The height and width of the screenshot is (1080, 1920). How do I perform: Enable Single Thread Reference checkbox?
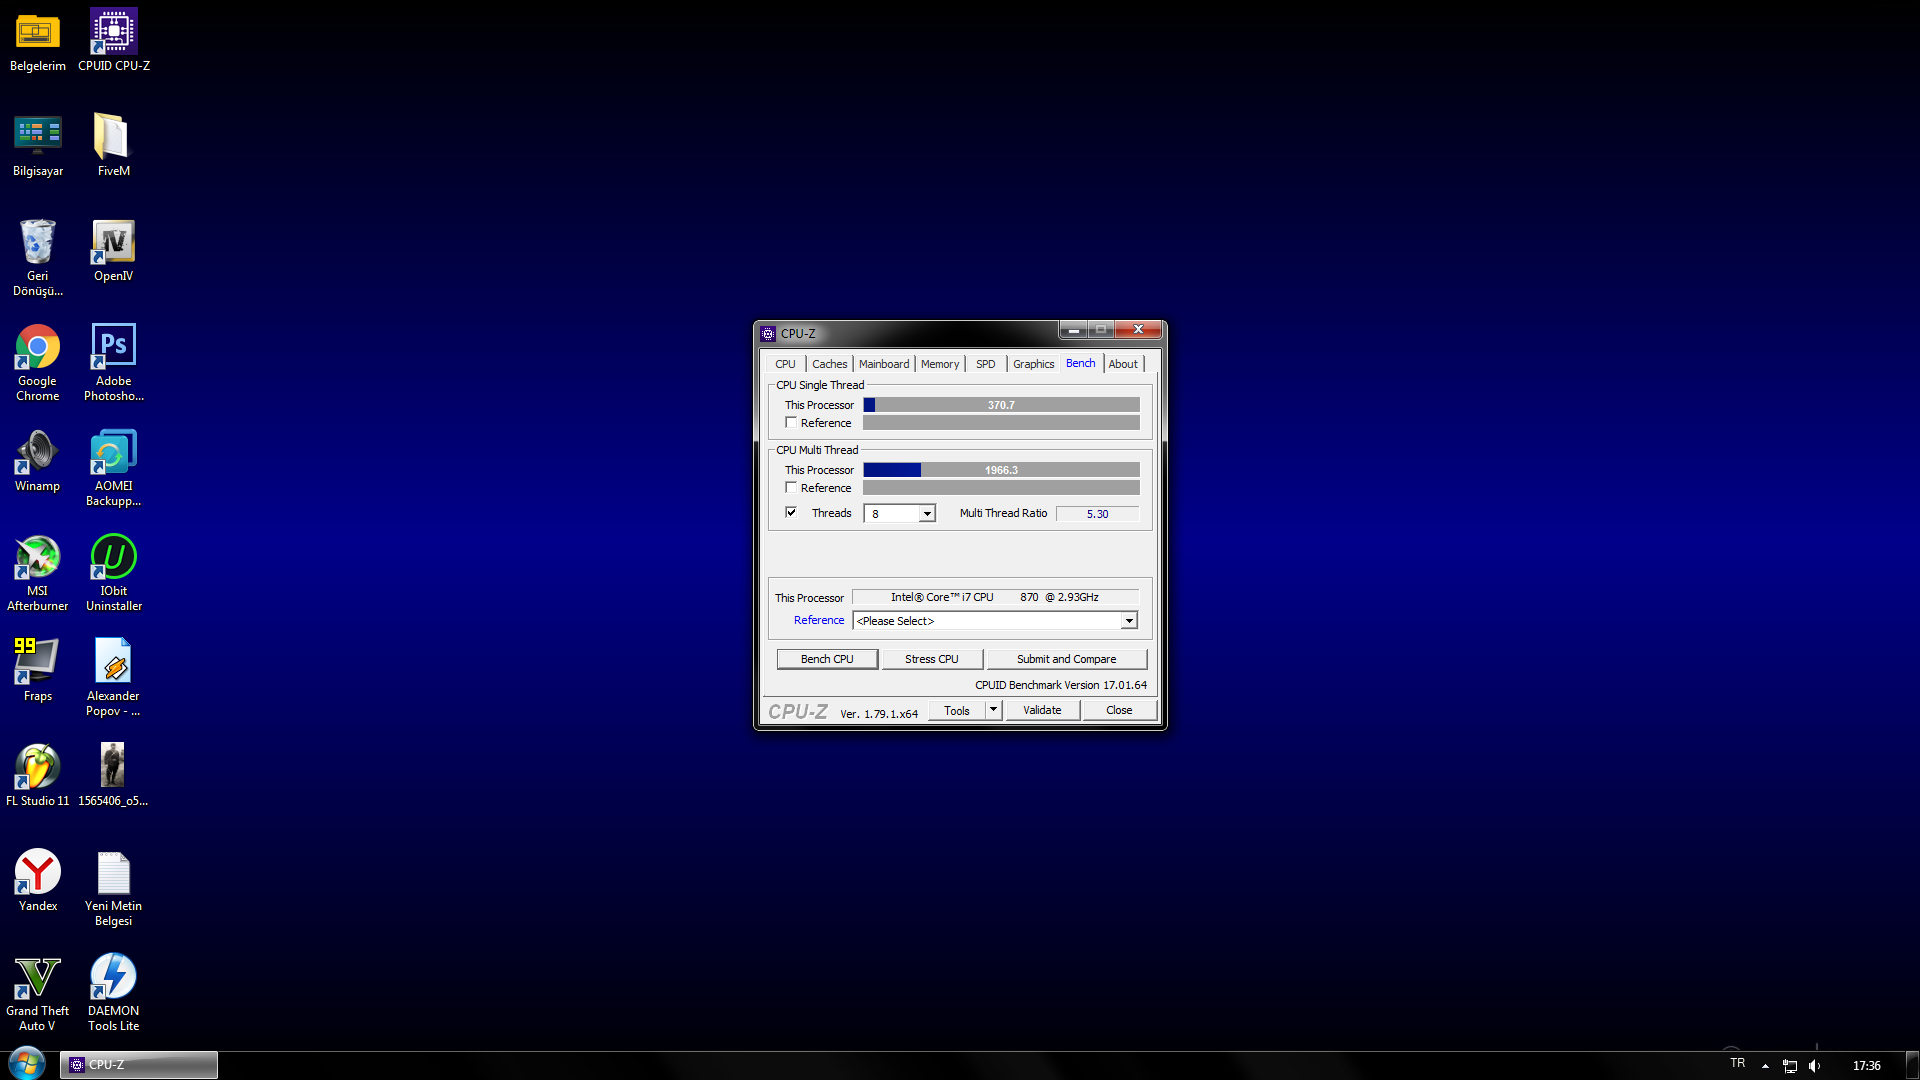pyautogui.click(x=791, y=423)
